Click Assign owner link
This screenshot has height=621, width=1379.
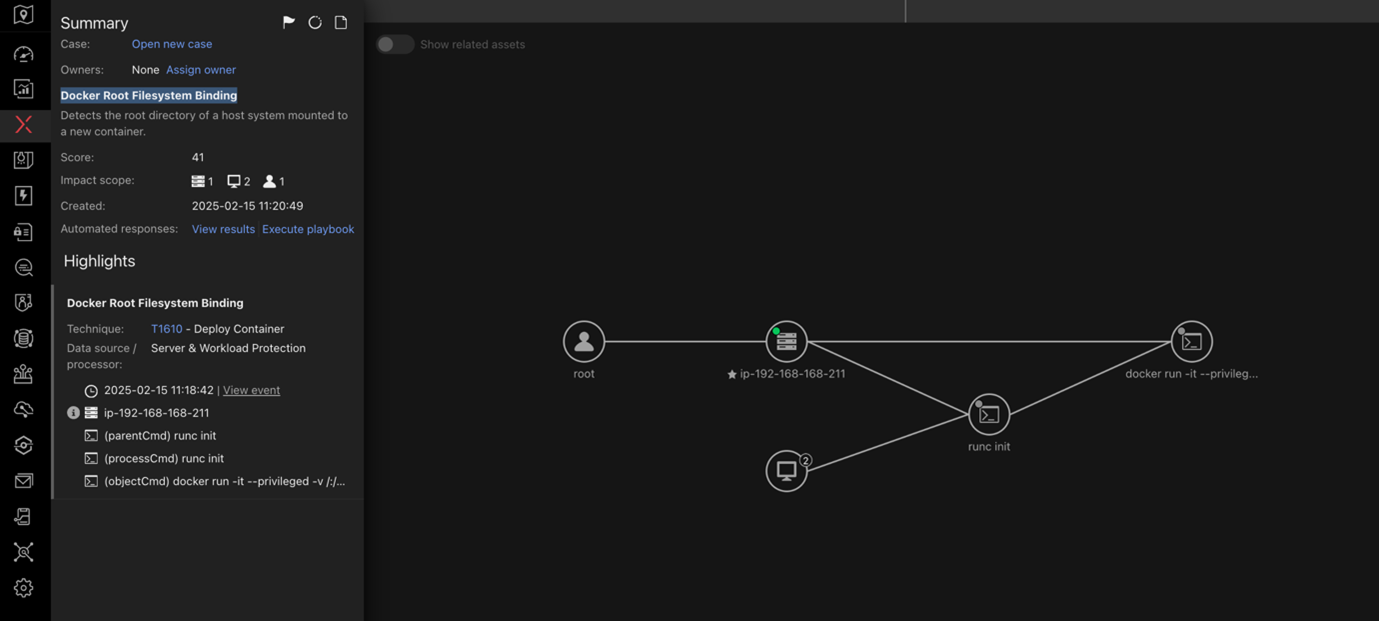tap(201, 70)
